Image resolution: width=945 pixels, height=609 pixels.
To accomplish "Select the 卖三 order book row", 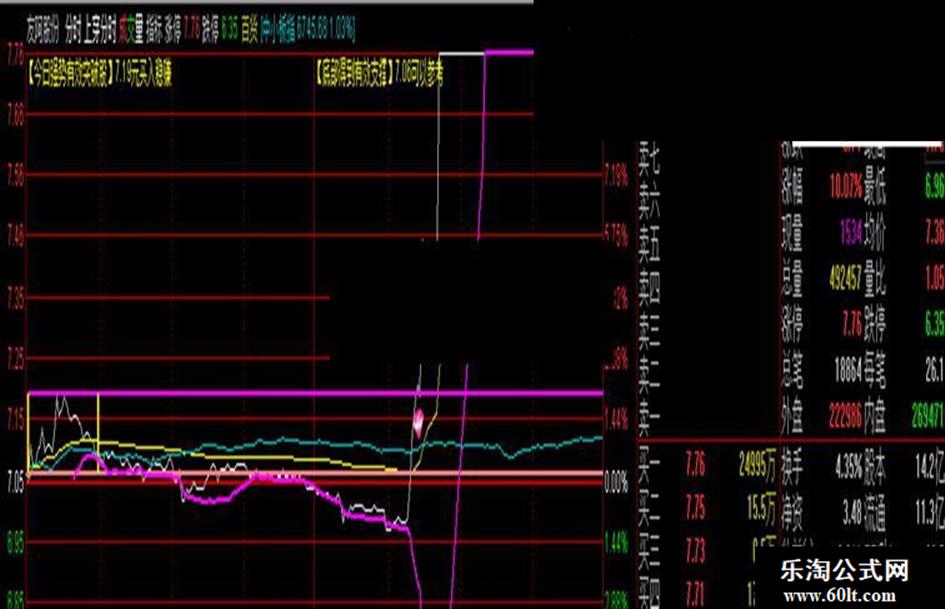I will coord(649,330).
